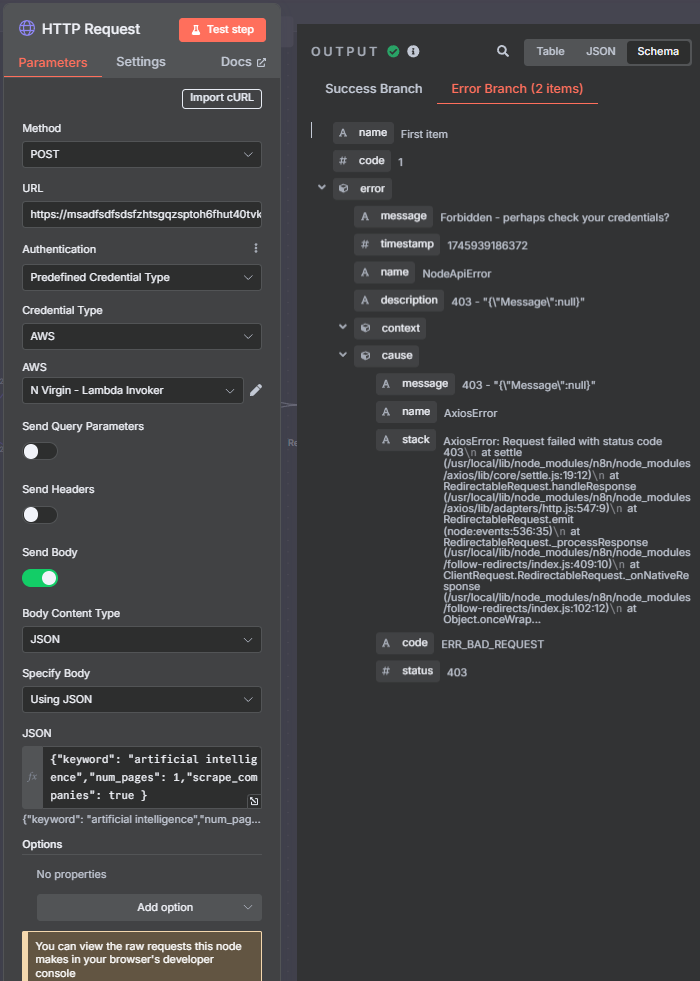Collapse the error object in schema
Screen dimensions: 700x981
(x=322, y=187)
